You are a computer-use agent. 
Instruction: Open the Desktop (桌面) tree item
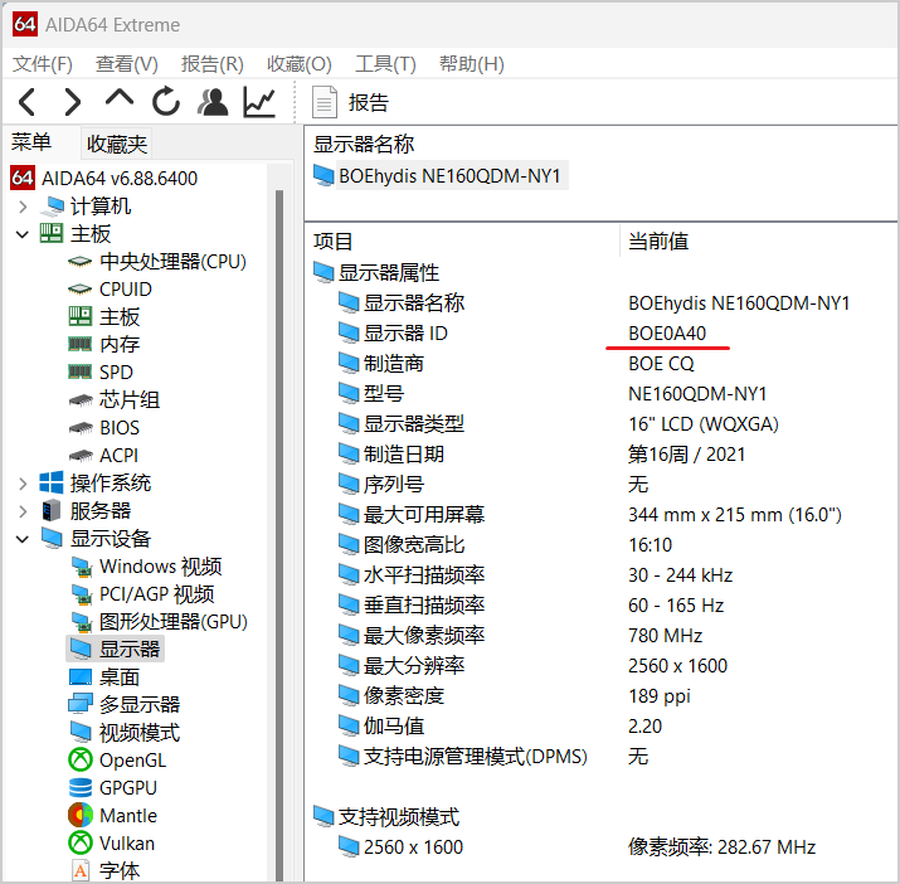coord(104,677)
